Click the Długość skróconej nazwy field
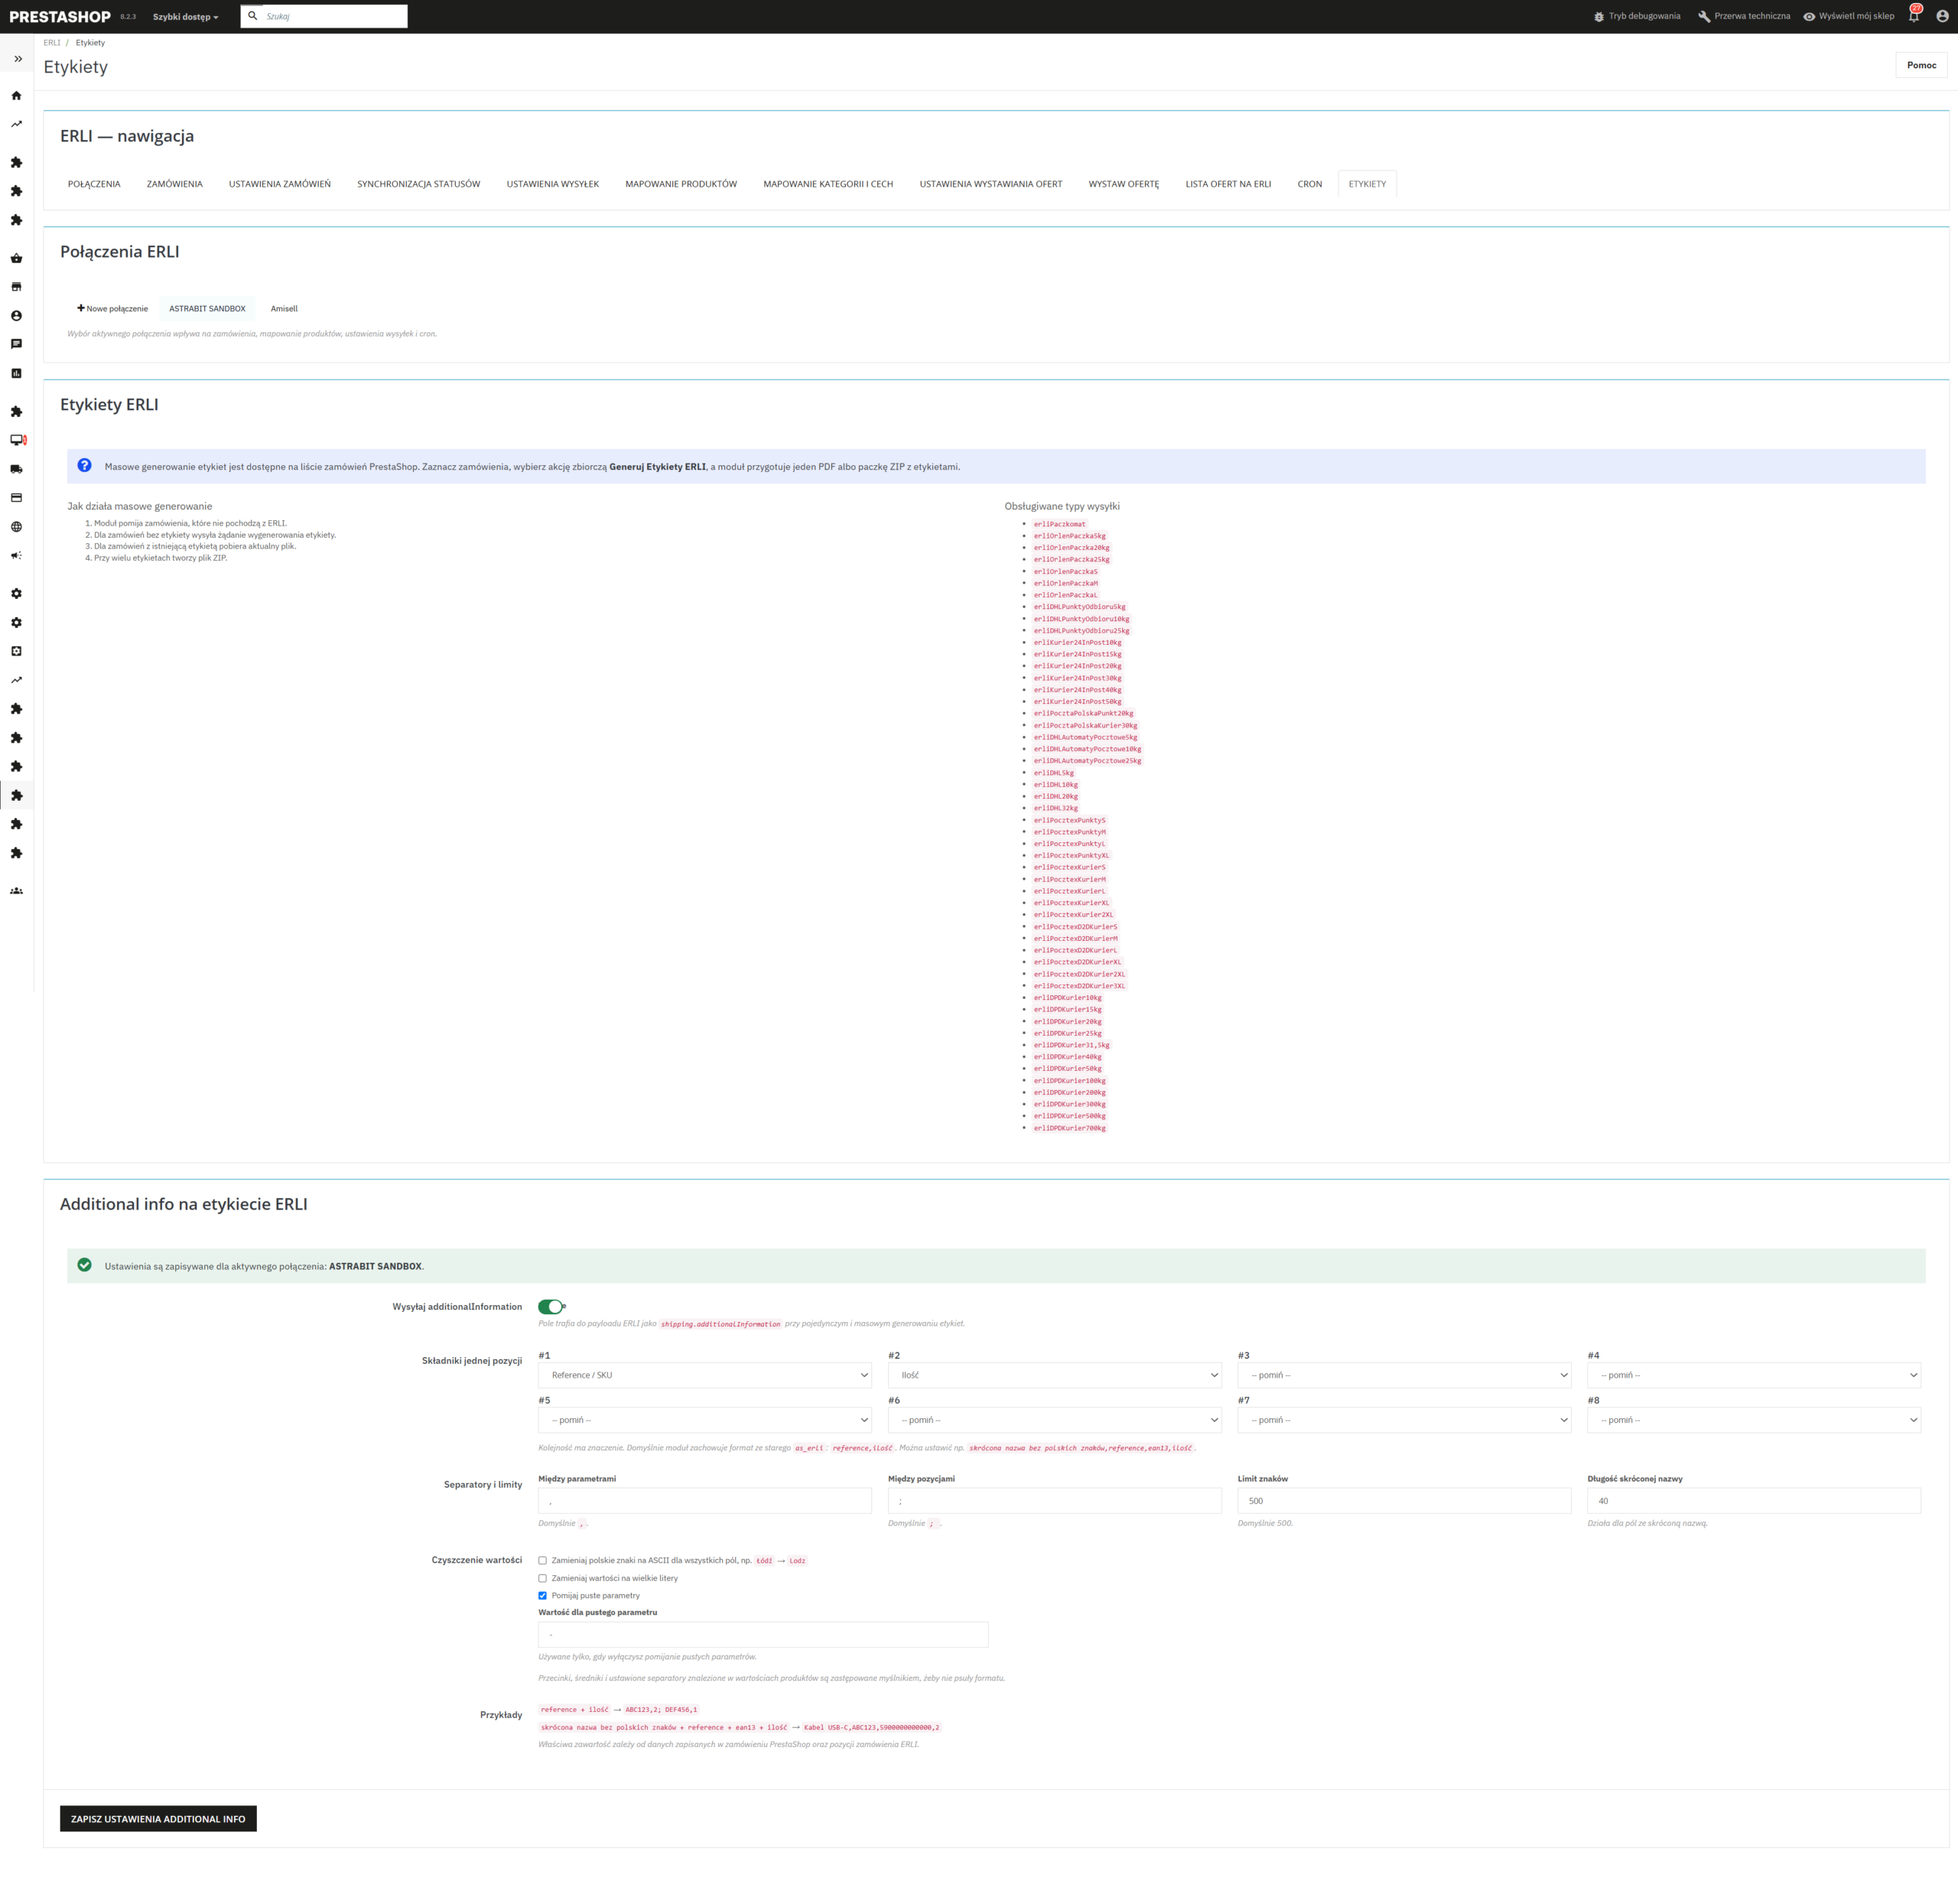Image resolution: width=1958 pixels, height=1904 pixels. [1754, 1501]
